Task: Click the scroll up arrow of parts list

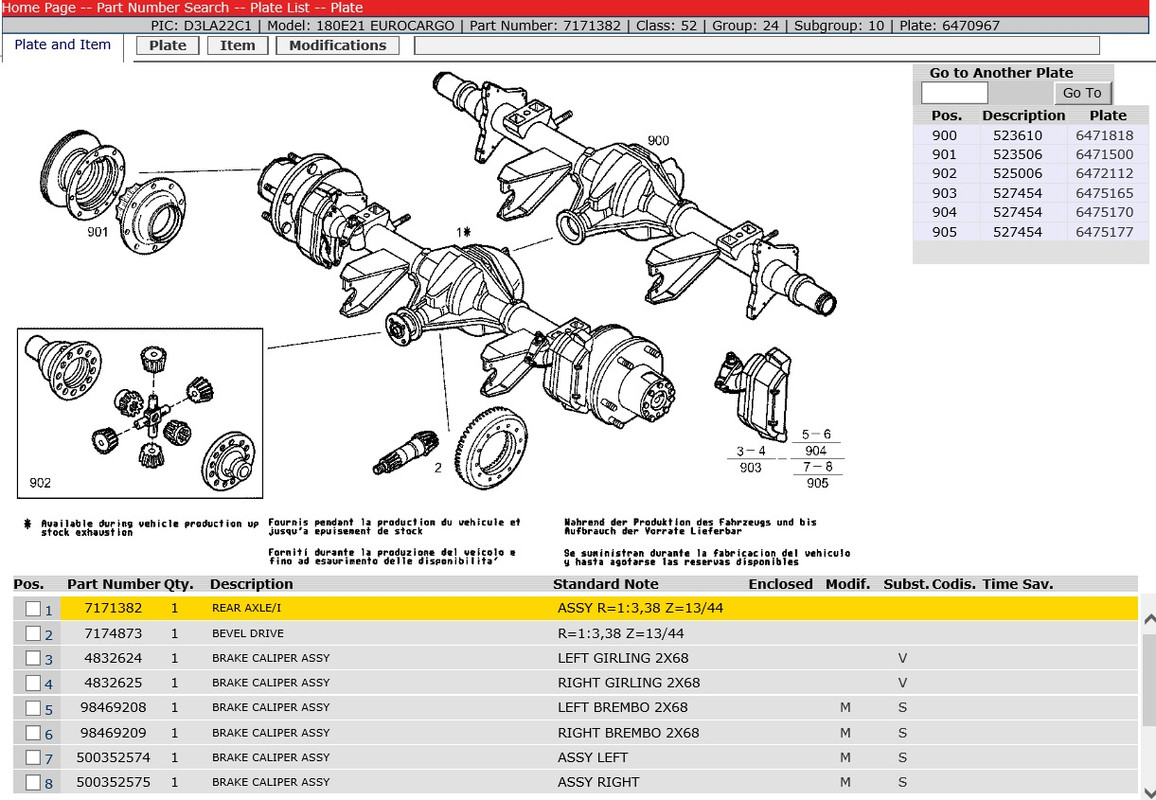Action: click(1149, 621)
